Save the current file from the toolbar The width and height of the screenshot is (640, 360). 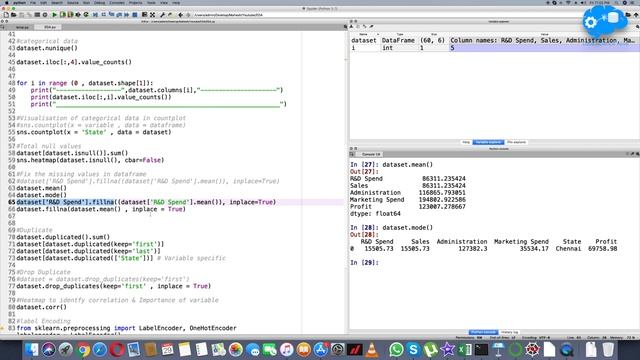tap(22, 15)
